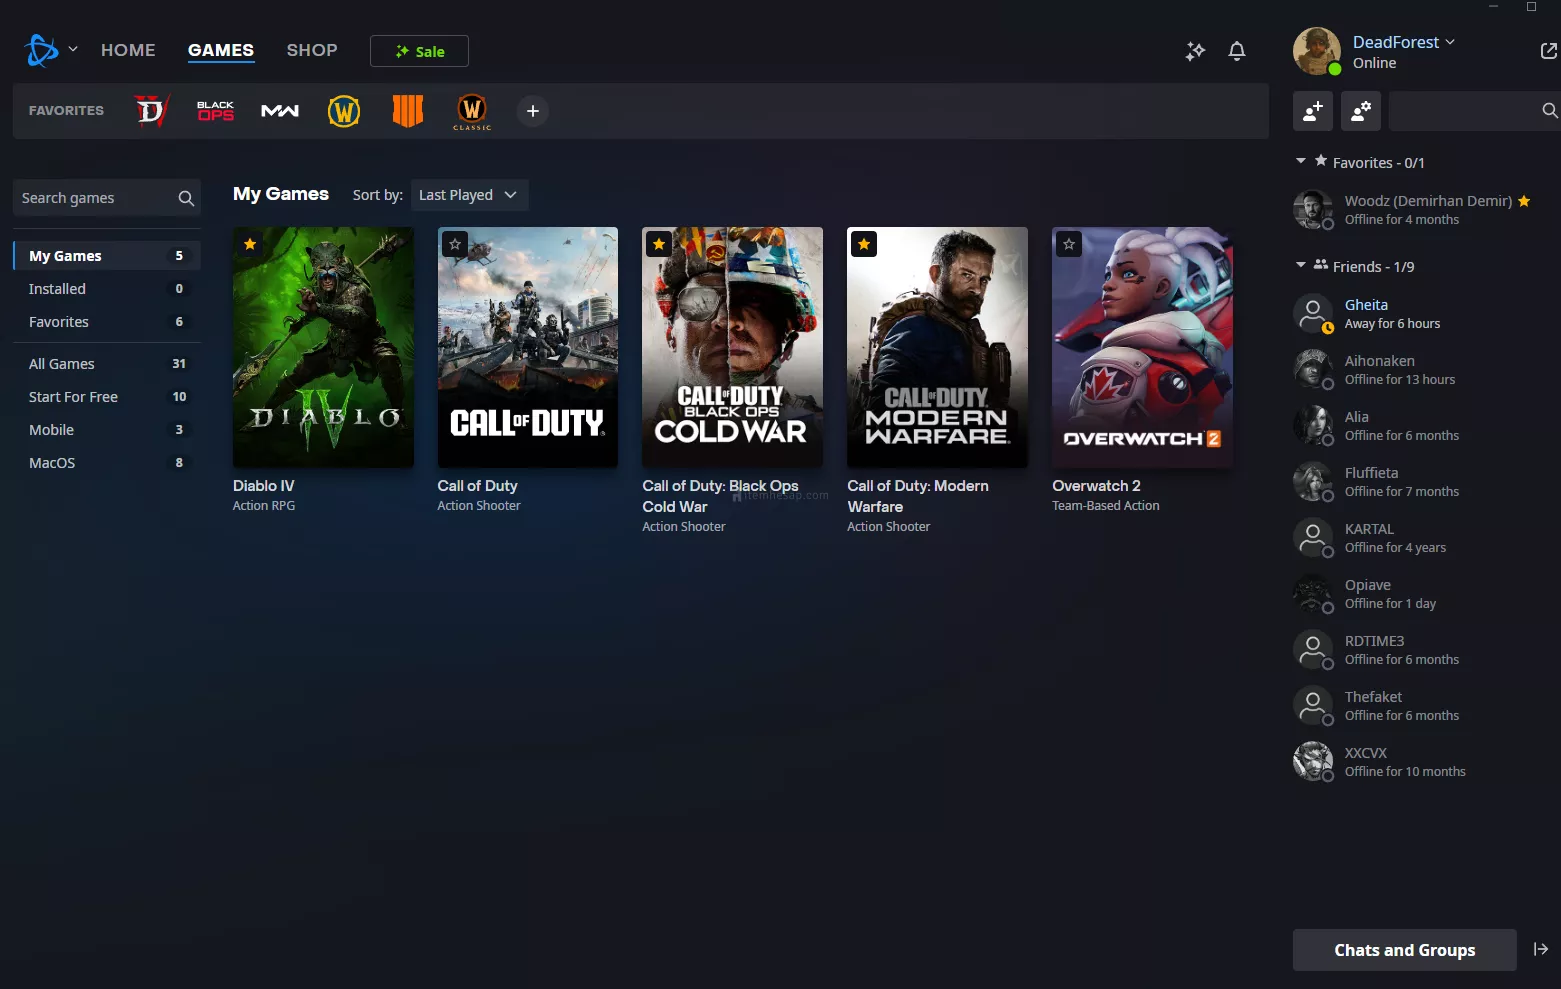This screenshot has width=1561, height=989.
Task: Click Gheita's friend avatar
Action: point(1313,313)
